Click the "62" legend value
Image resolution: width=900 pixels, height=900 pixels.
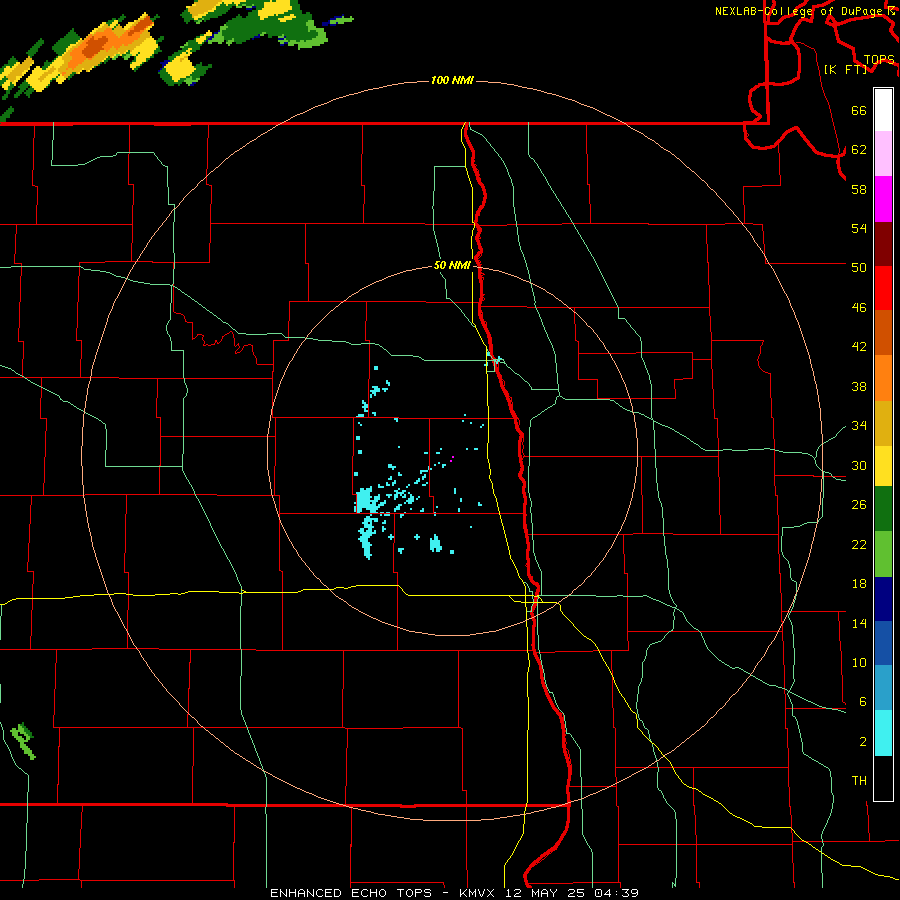point(859,150)
